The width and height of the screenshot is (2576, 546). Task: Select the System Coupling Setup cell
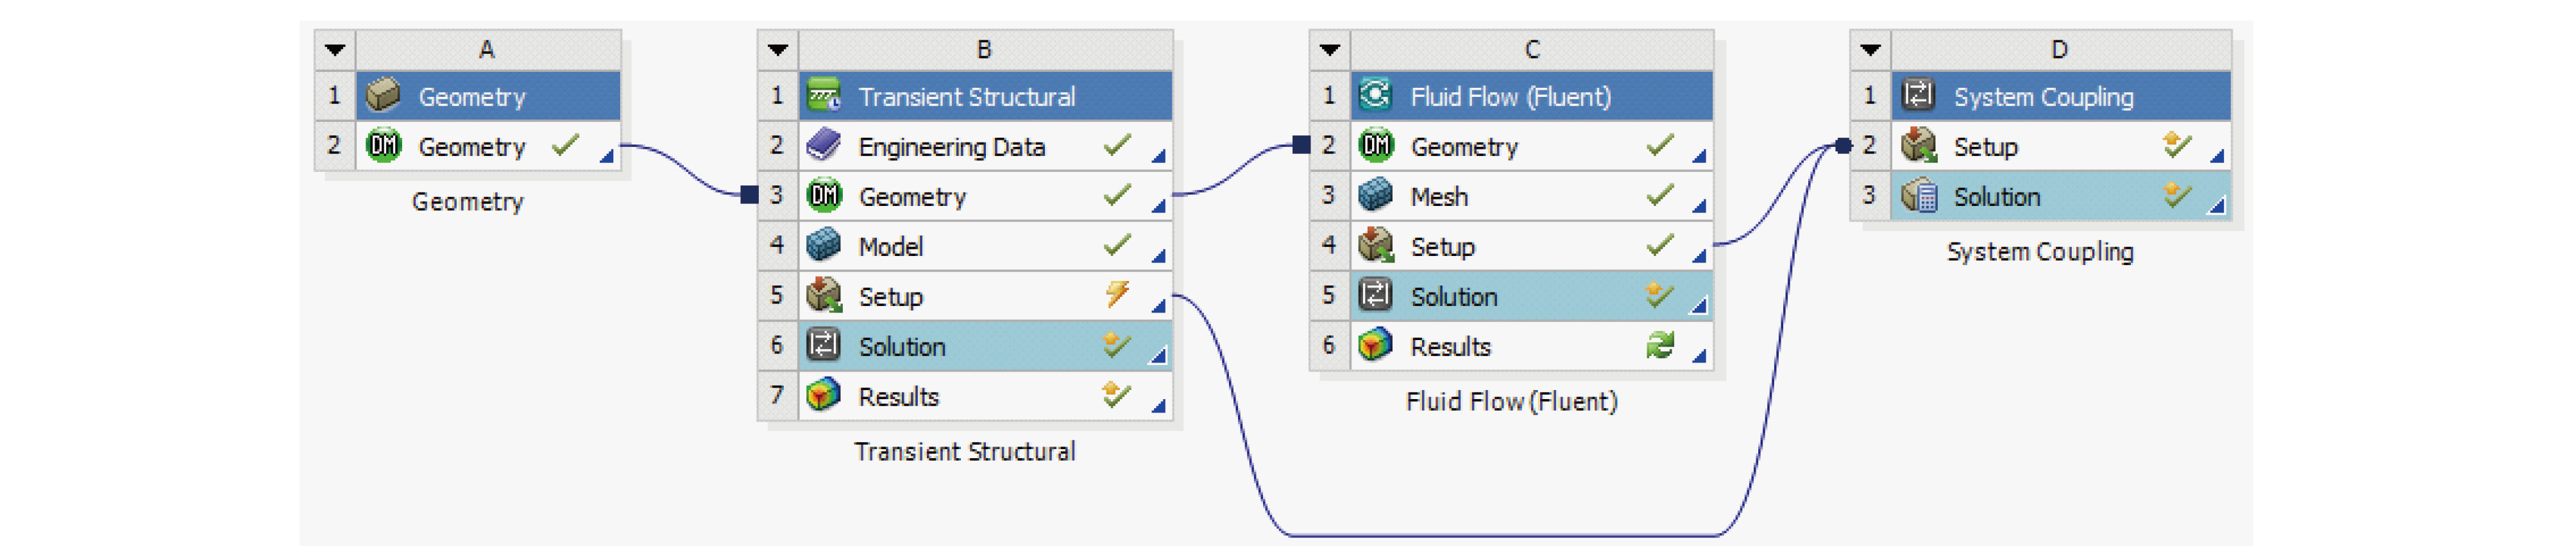(2060, 146)
